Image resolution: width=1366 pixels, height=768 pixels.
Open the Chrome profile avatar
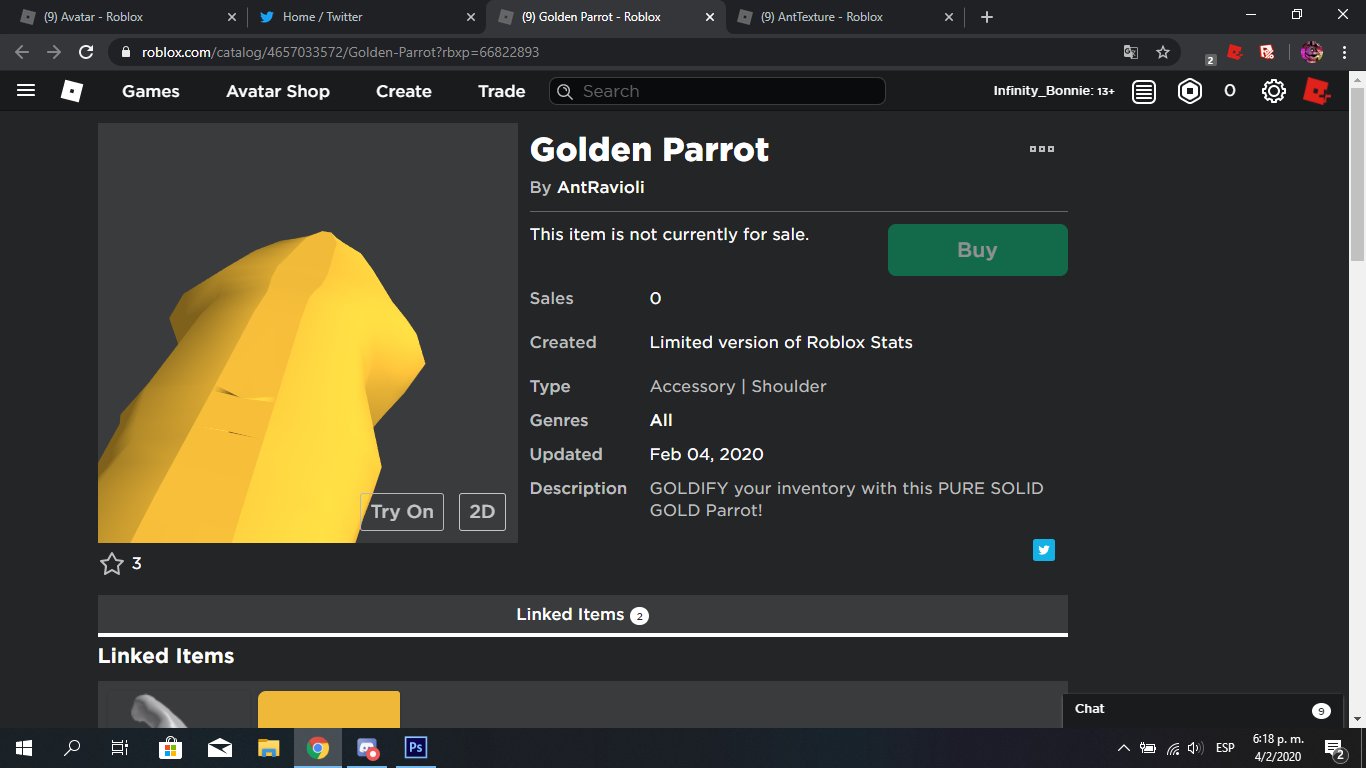[x=1312, y=52]
